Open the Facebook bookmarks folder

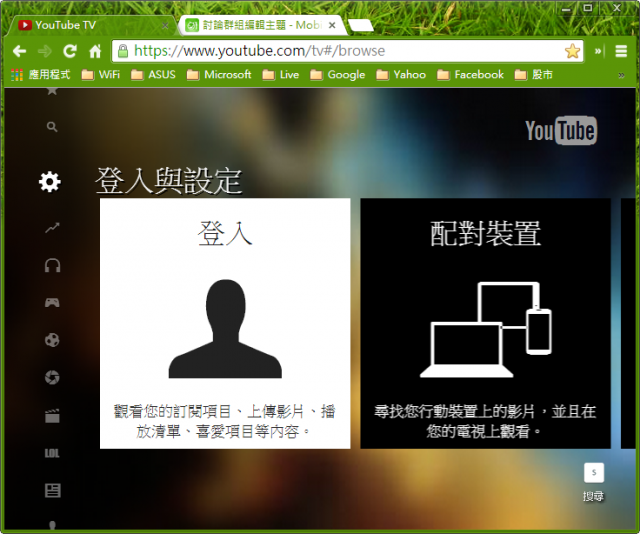click(470, 75)
